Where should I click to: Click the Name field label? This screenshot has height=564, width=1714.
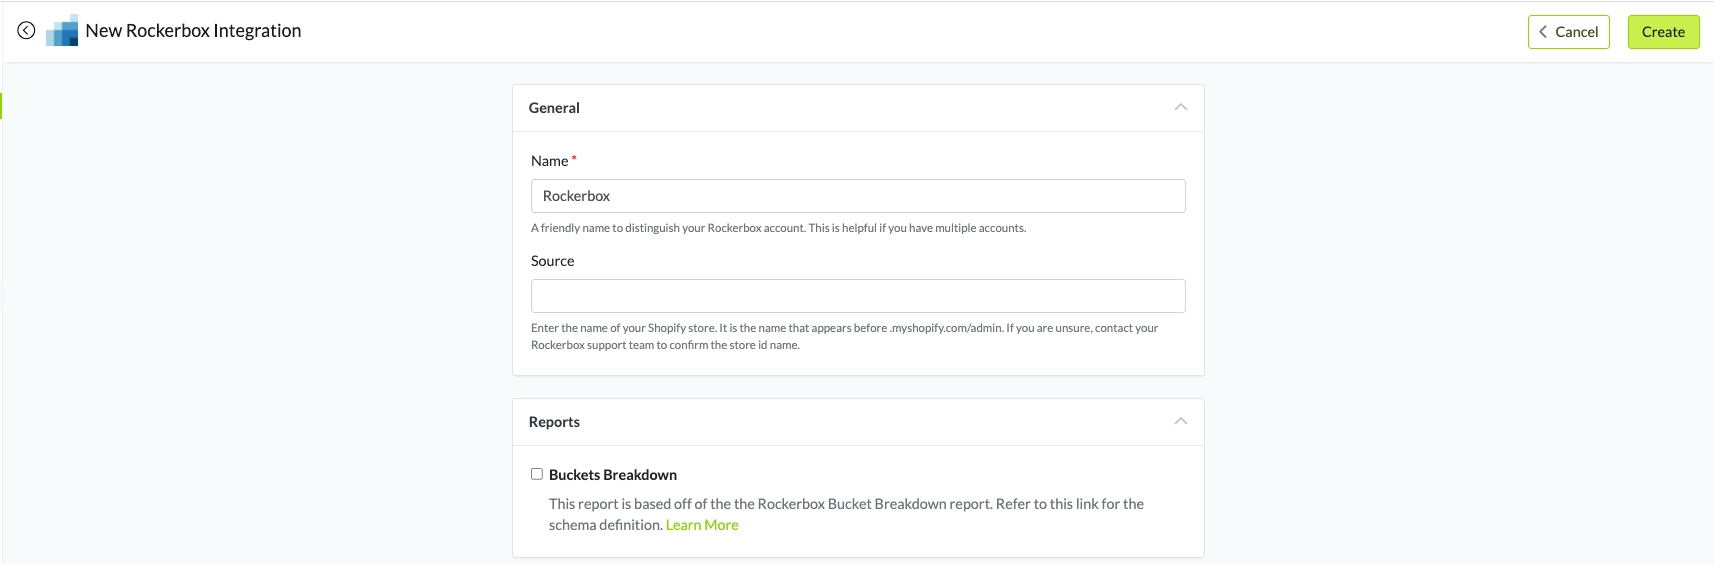pos(549,161)
